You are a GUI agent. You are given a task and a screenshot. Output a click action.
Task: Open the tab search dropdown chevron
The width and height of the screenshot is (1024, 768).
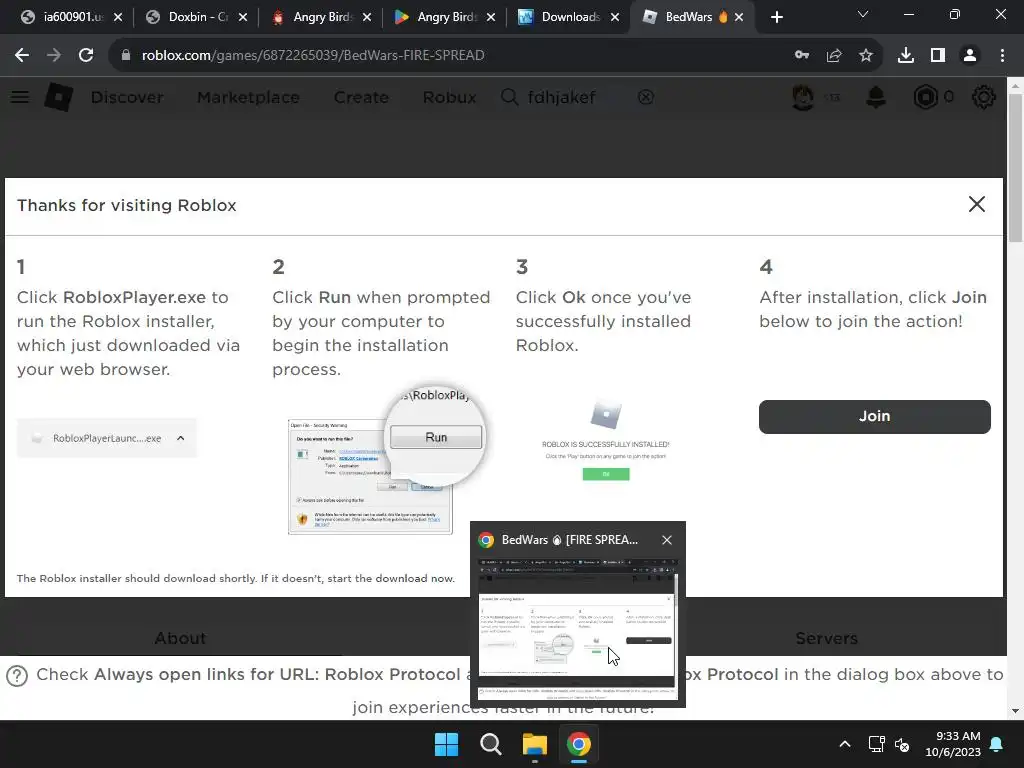pyautogui.click(x=863, y=14)
